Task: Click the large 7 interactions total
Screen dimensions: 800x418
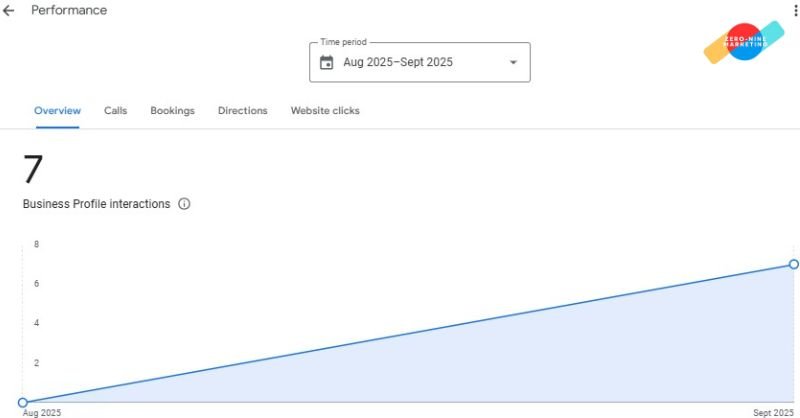Action: point(33,170)
